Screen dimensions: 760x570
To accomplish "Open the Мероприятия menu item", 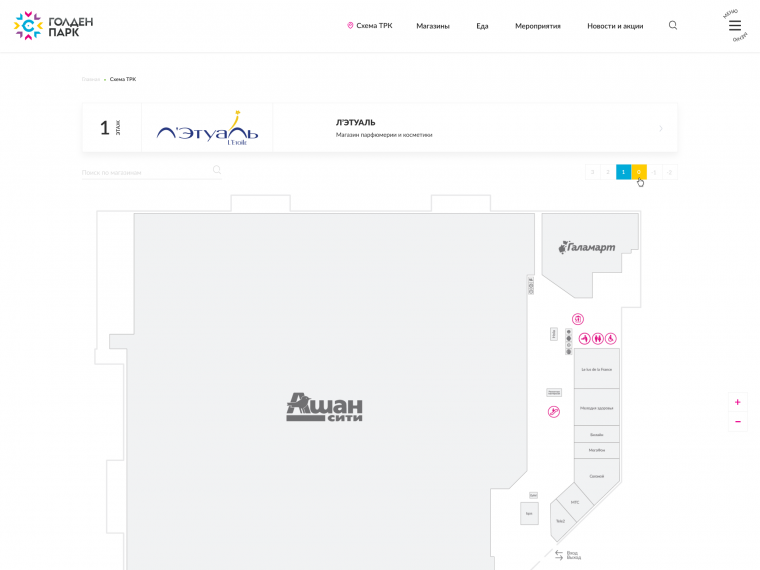I will point(538,26).
